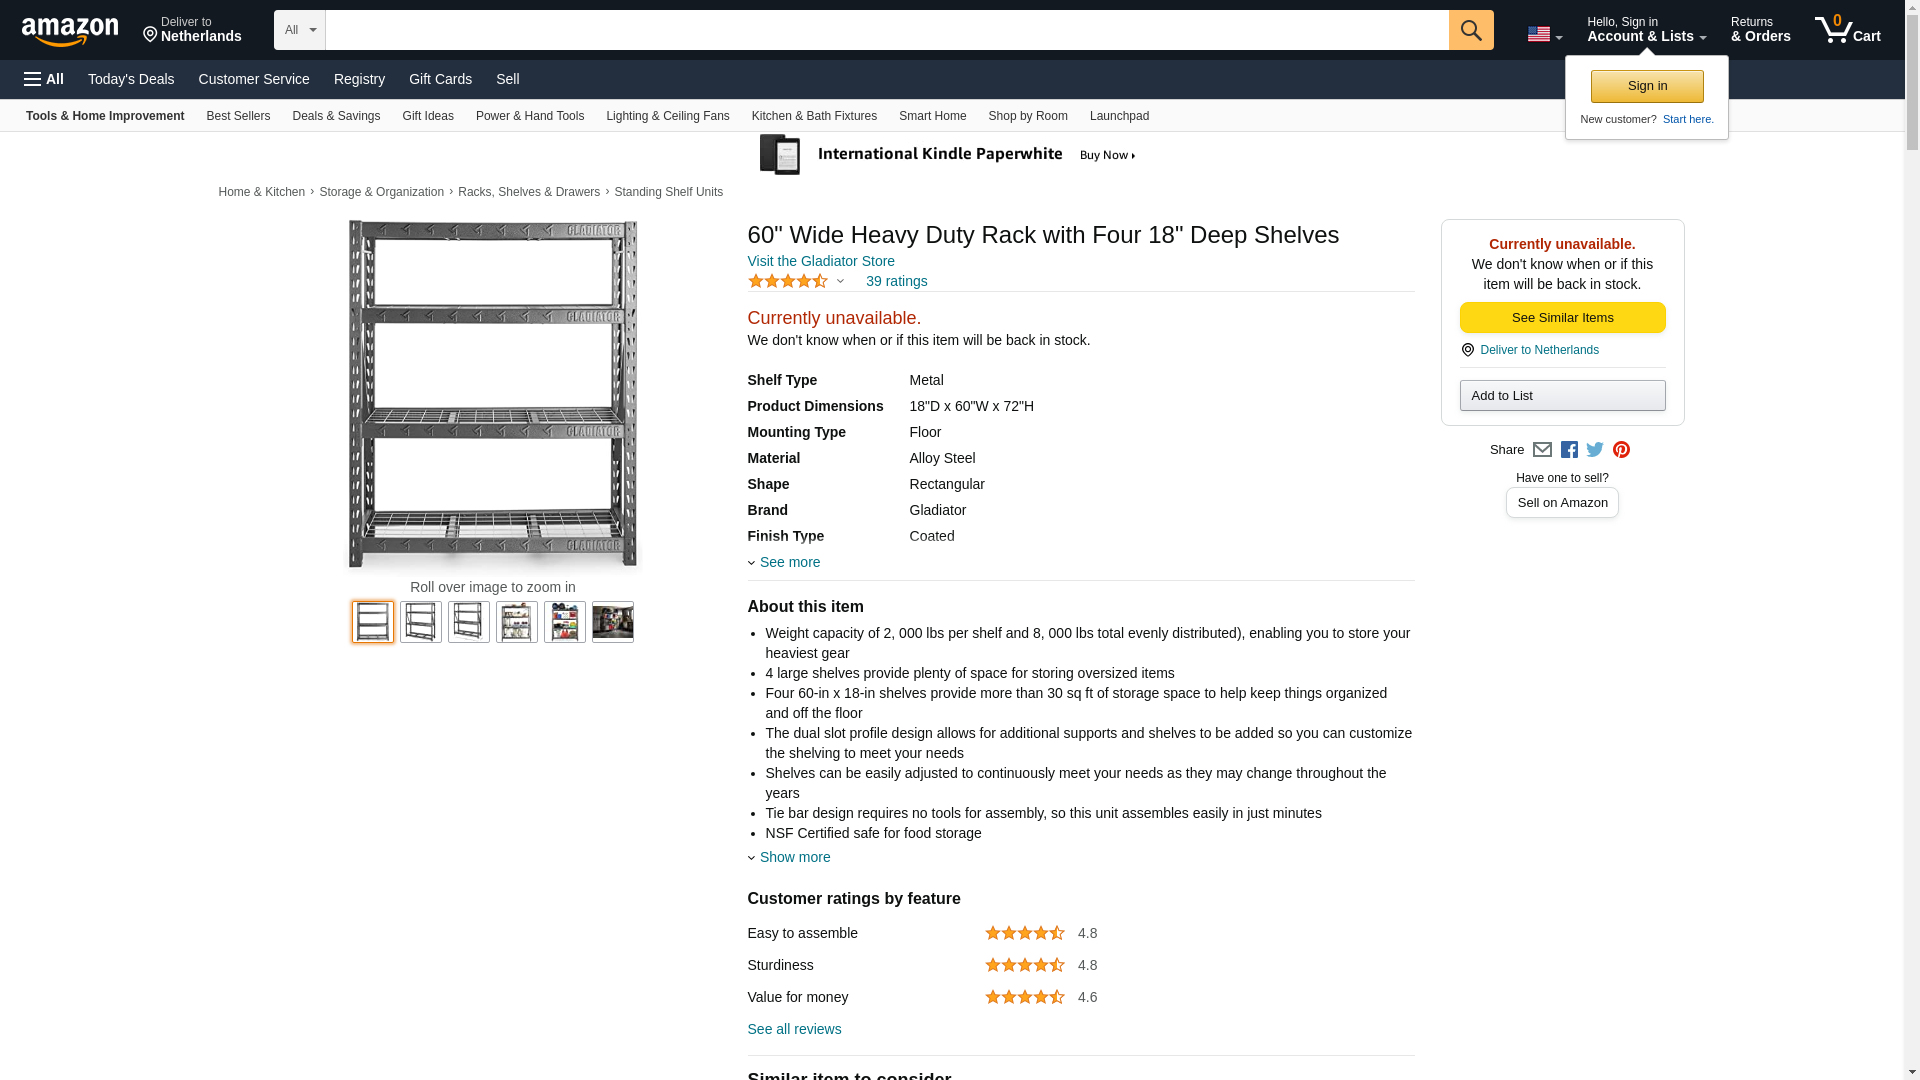Viewport: 1920px width, 1080px height.
Task: Visit the Gladiator Store link
Action: click(x=821, y=261)
